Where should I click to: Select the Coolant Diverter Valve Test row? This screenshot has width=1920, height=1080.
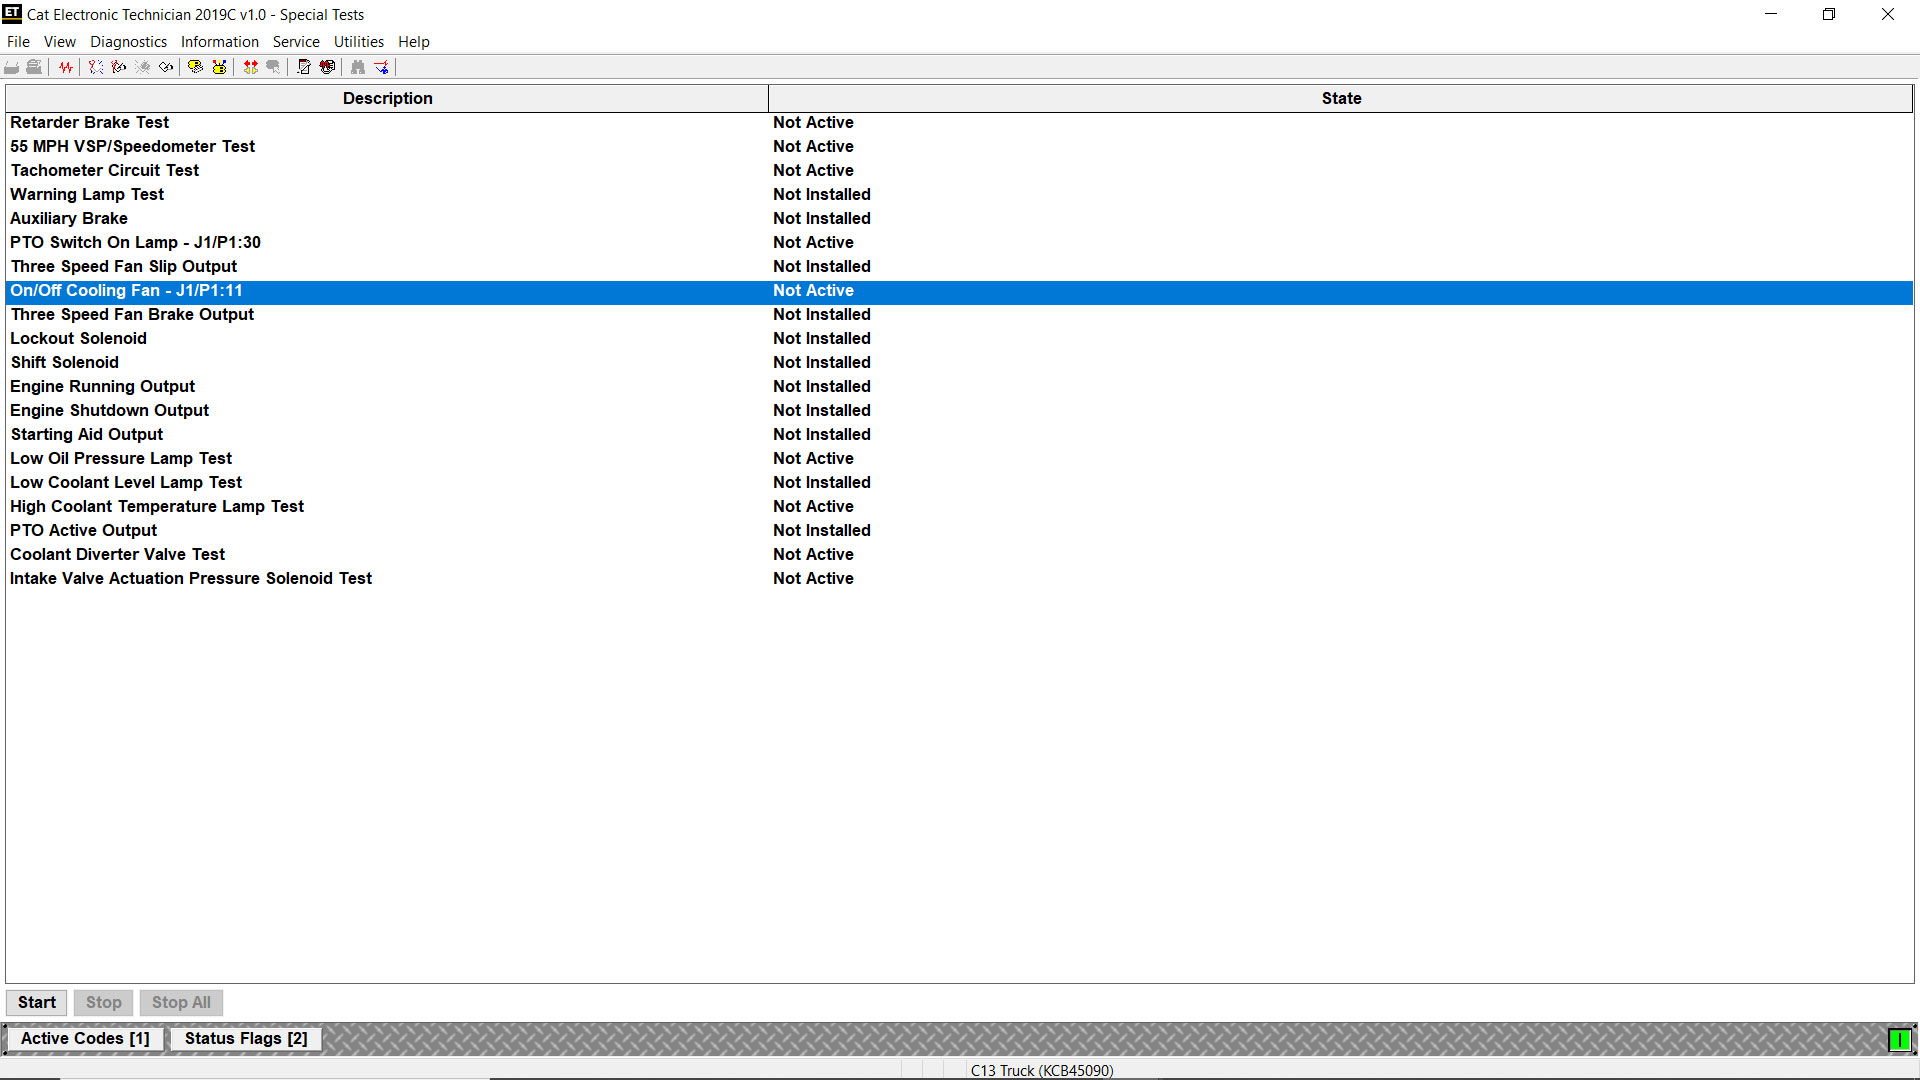click(118, 554)
